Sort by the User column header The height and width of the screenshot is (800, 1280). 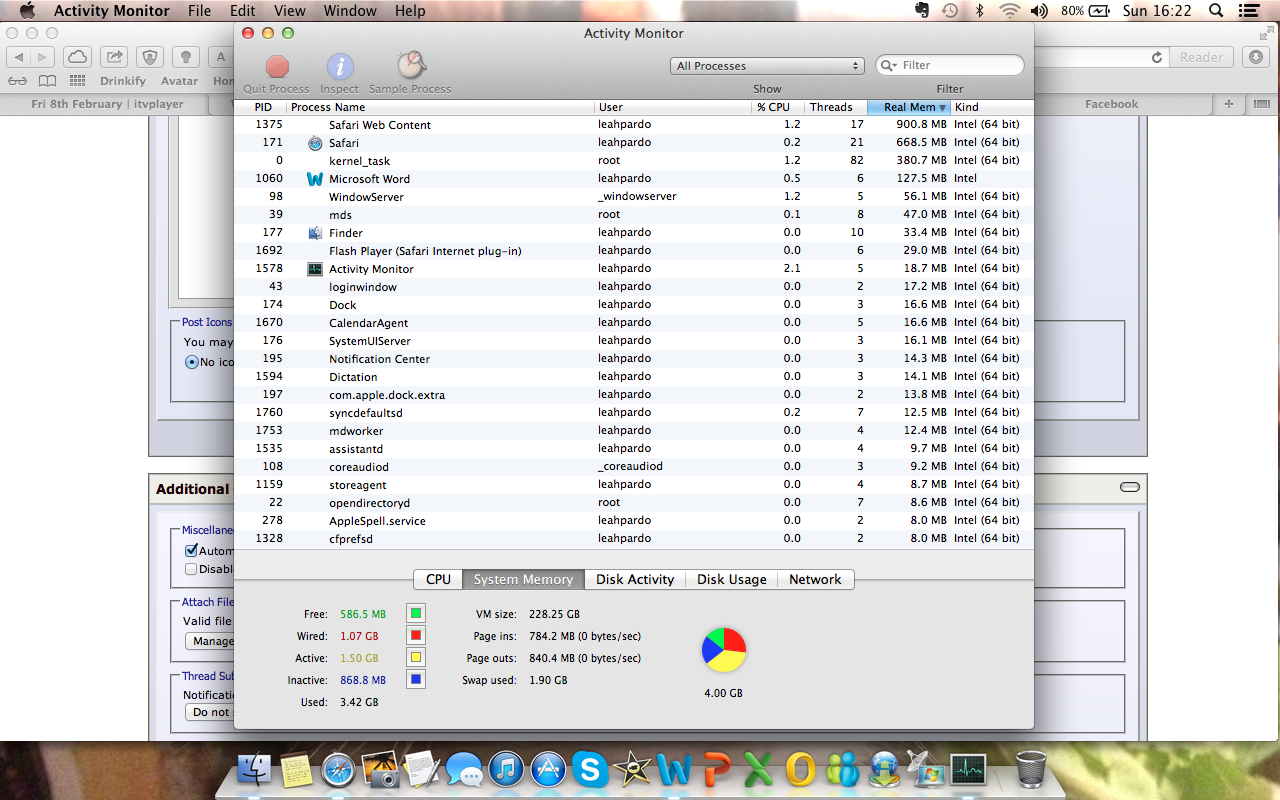coord(673,107)
